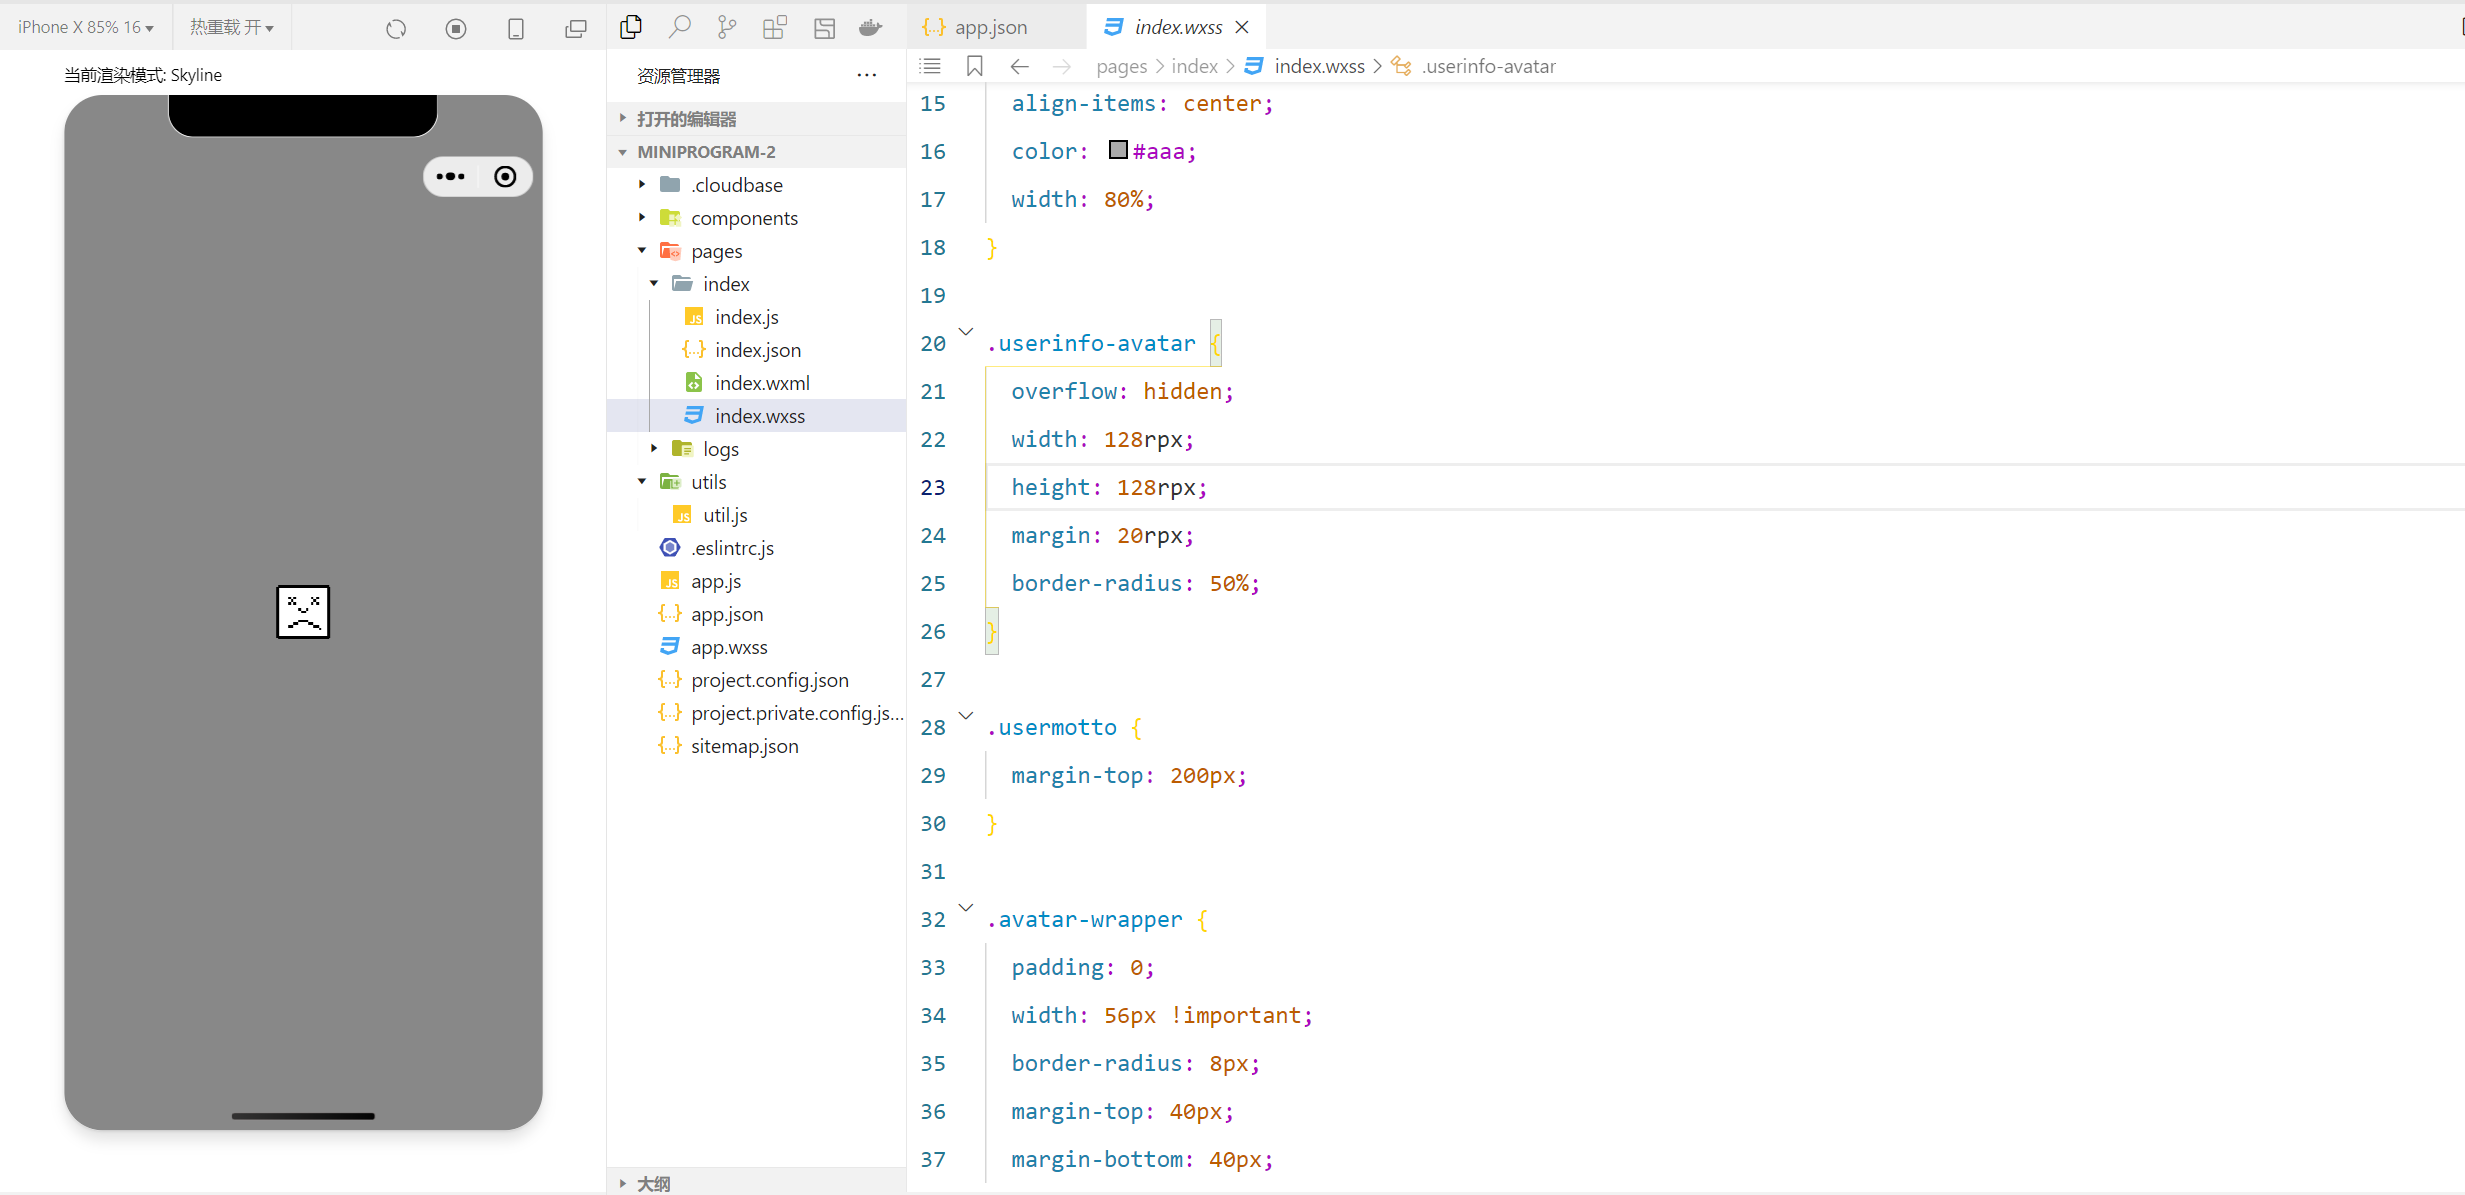Toggle the phone device frame icon

(516, 29)
